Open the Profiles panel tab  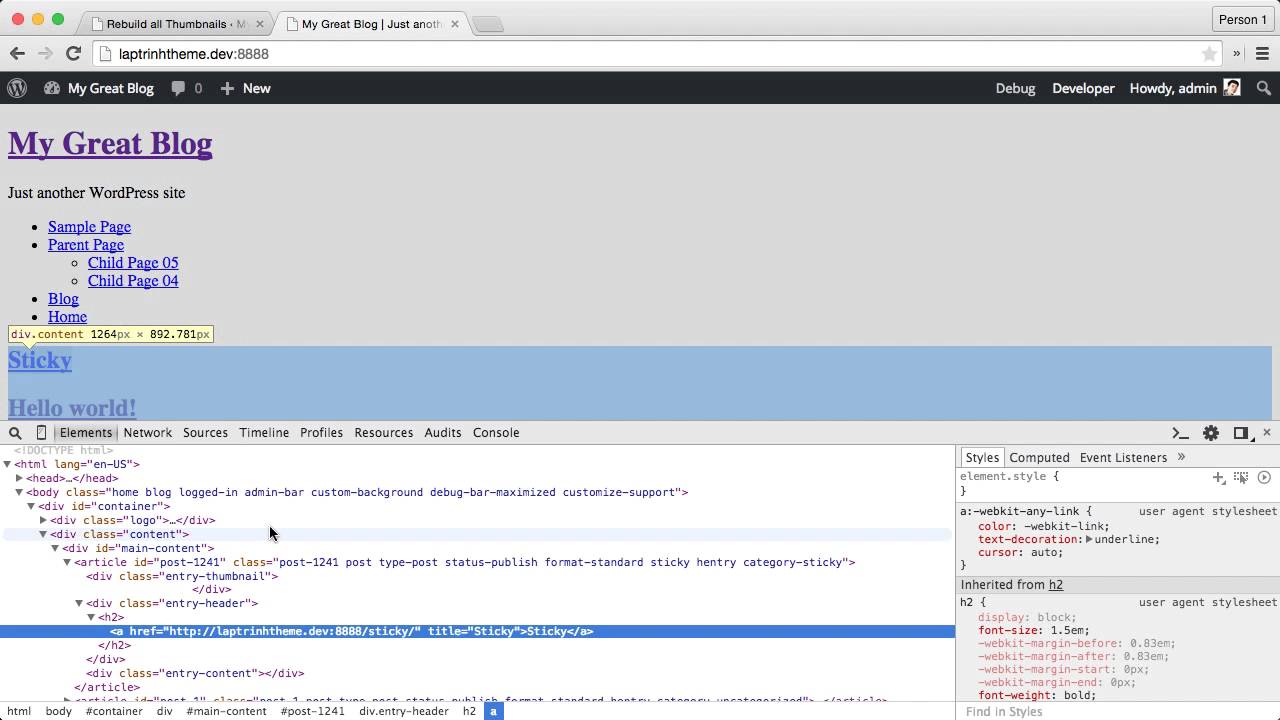point(321,433)
